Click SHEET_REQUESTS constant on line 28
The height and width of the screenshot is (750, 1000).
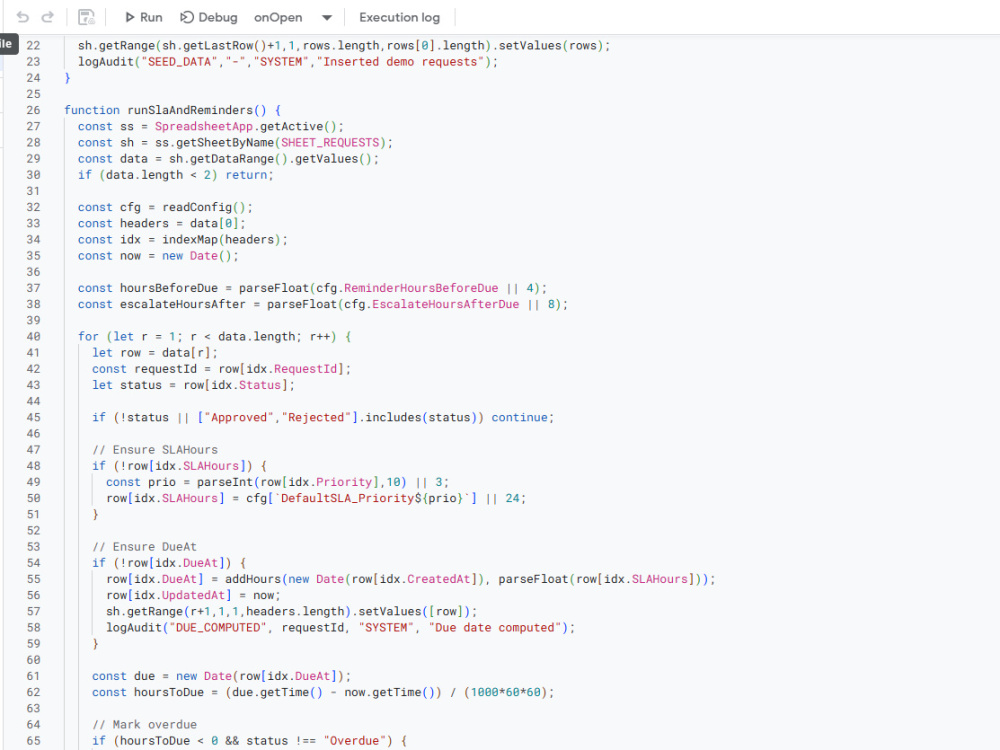[x=330, y=143]
